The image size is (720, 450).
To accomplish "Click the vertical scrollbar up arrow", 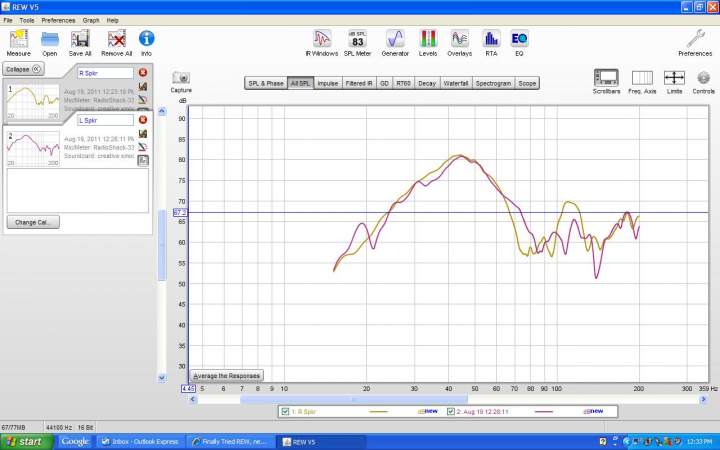I will pyautogui.click(x=162, y=111).
